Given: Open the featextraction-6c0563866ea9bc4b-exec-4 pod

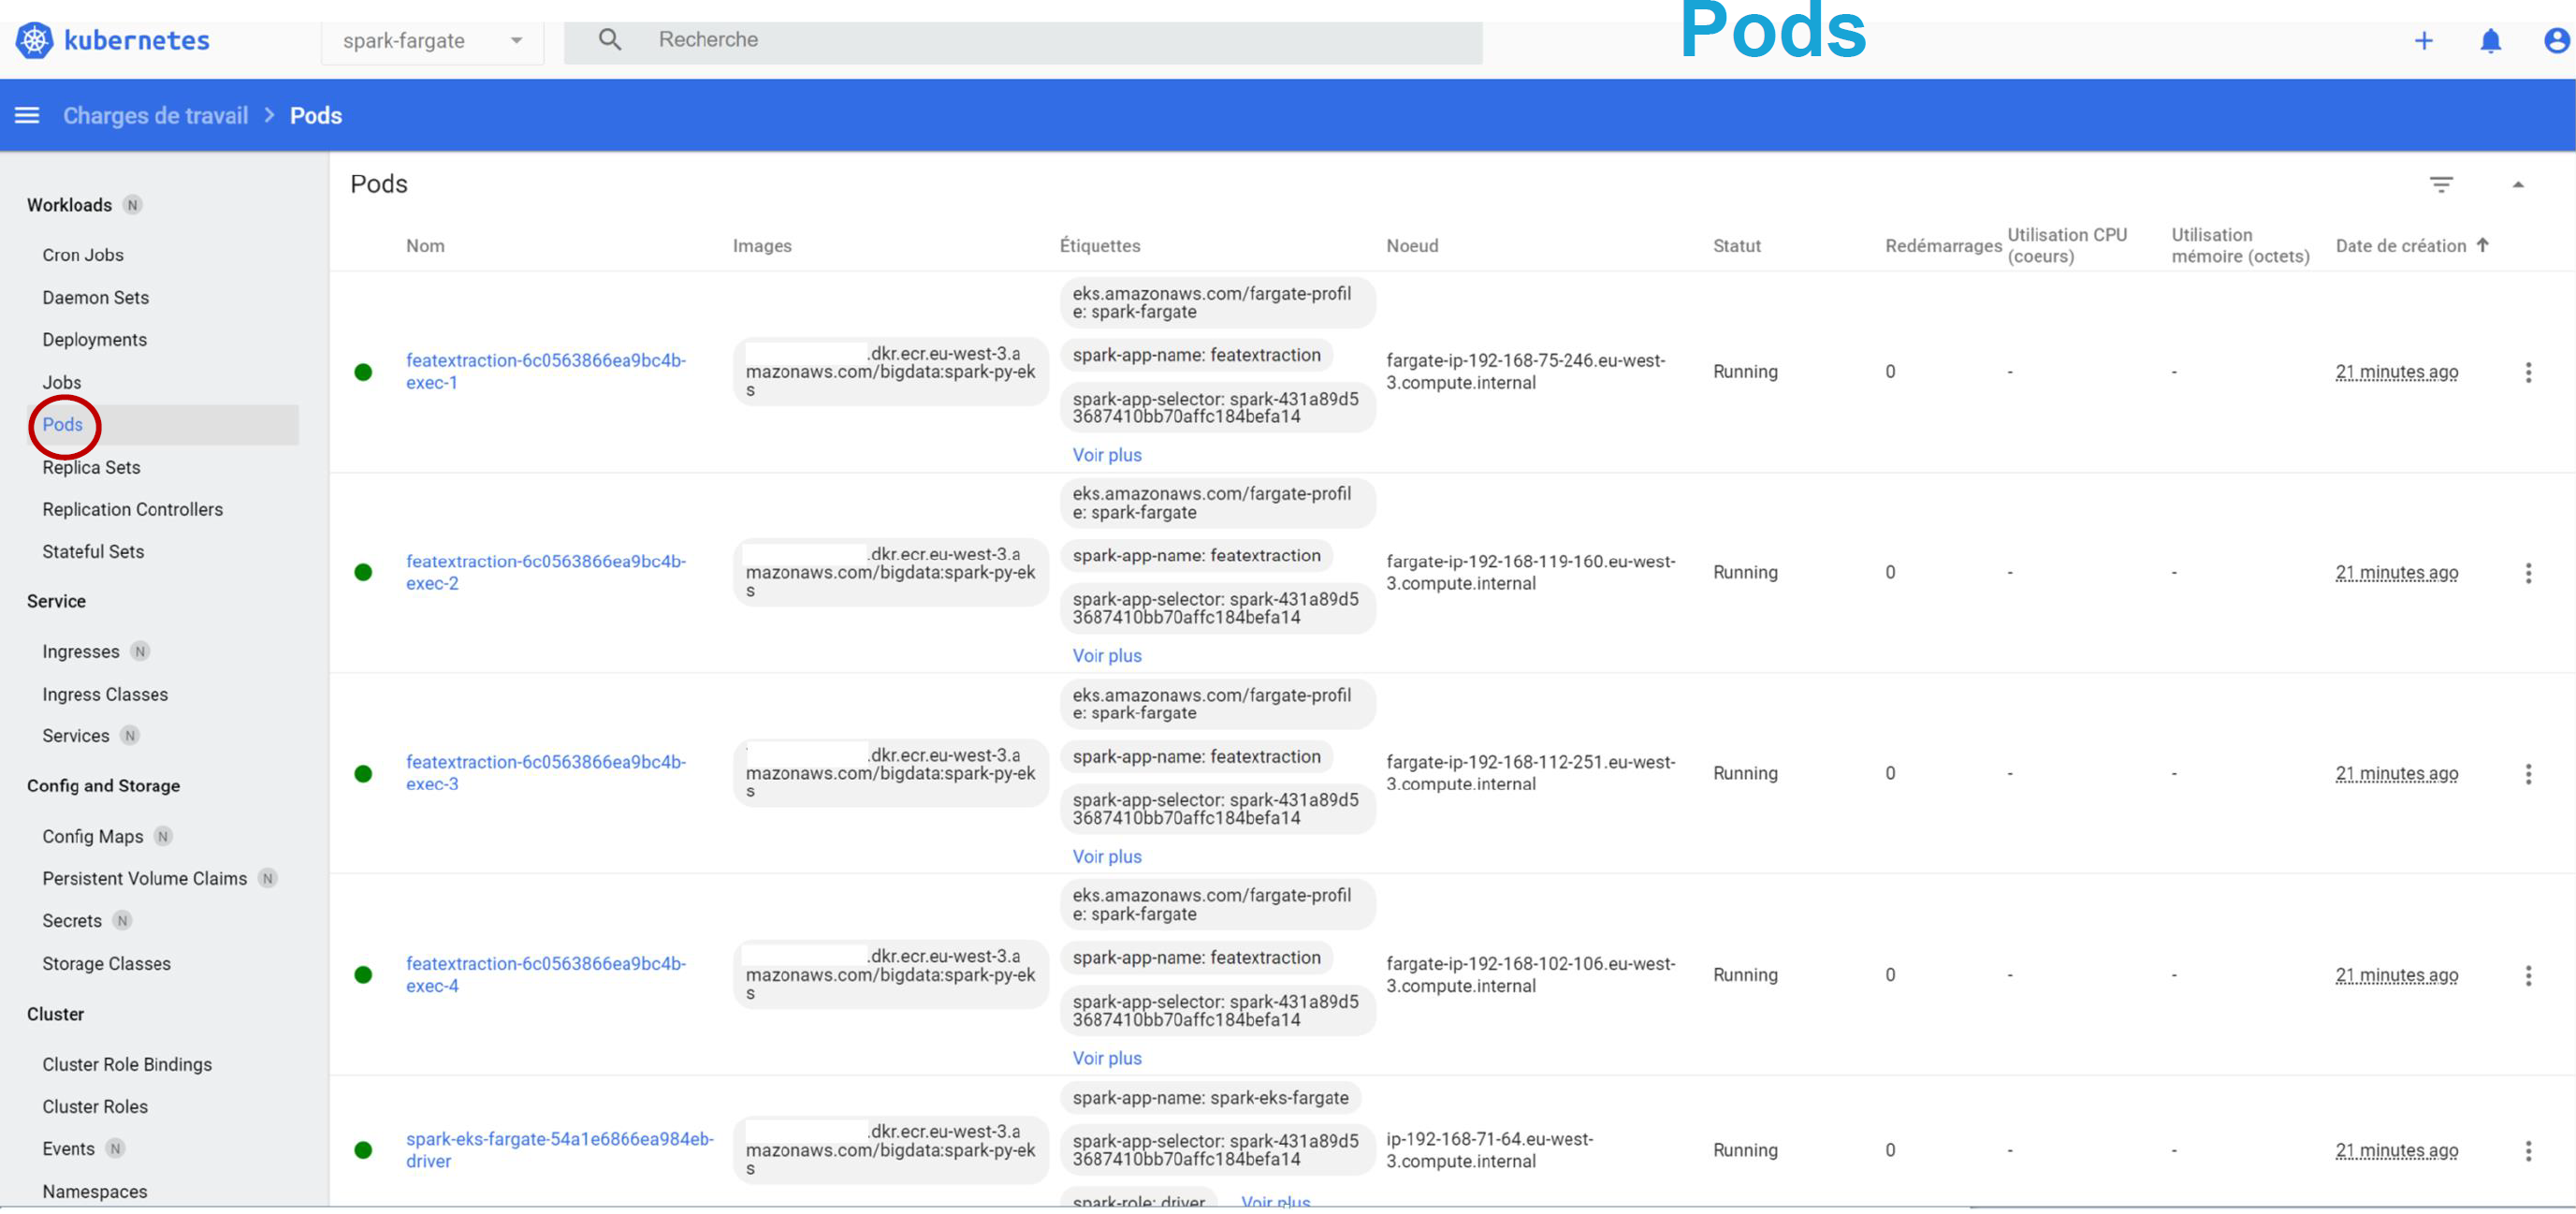Looking at the screenshot, I should click(546, 974).
